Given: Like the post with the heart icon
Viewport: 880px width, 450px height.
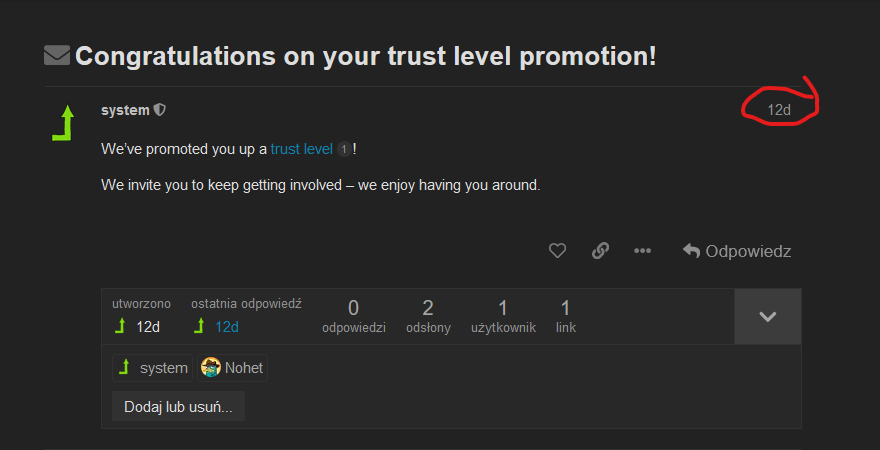Looking at the screenshot, I should pos(558,251).
